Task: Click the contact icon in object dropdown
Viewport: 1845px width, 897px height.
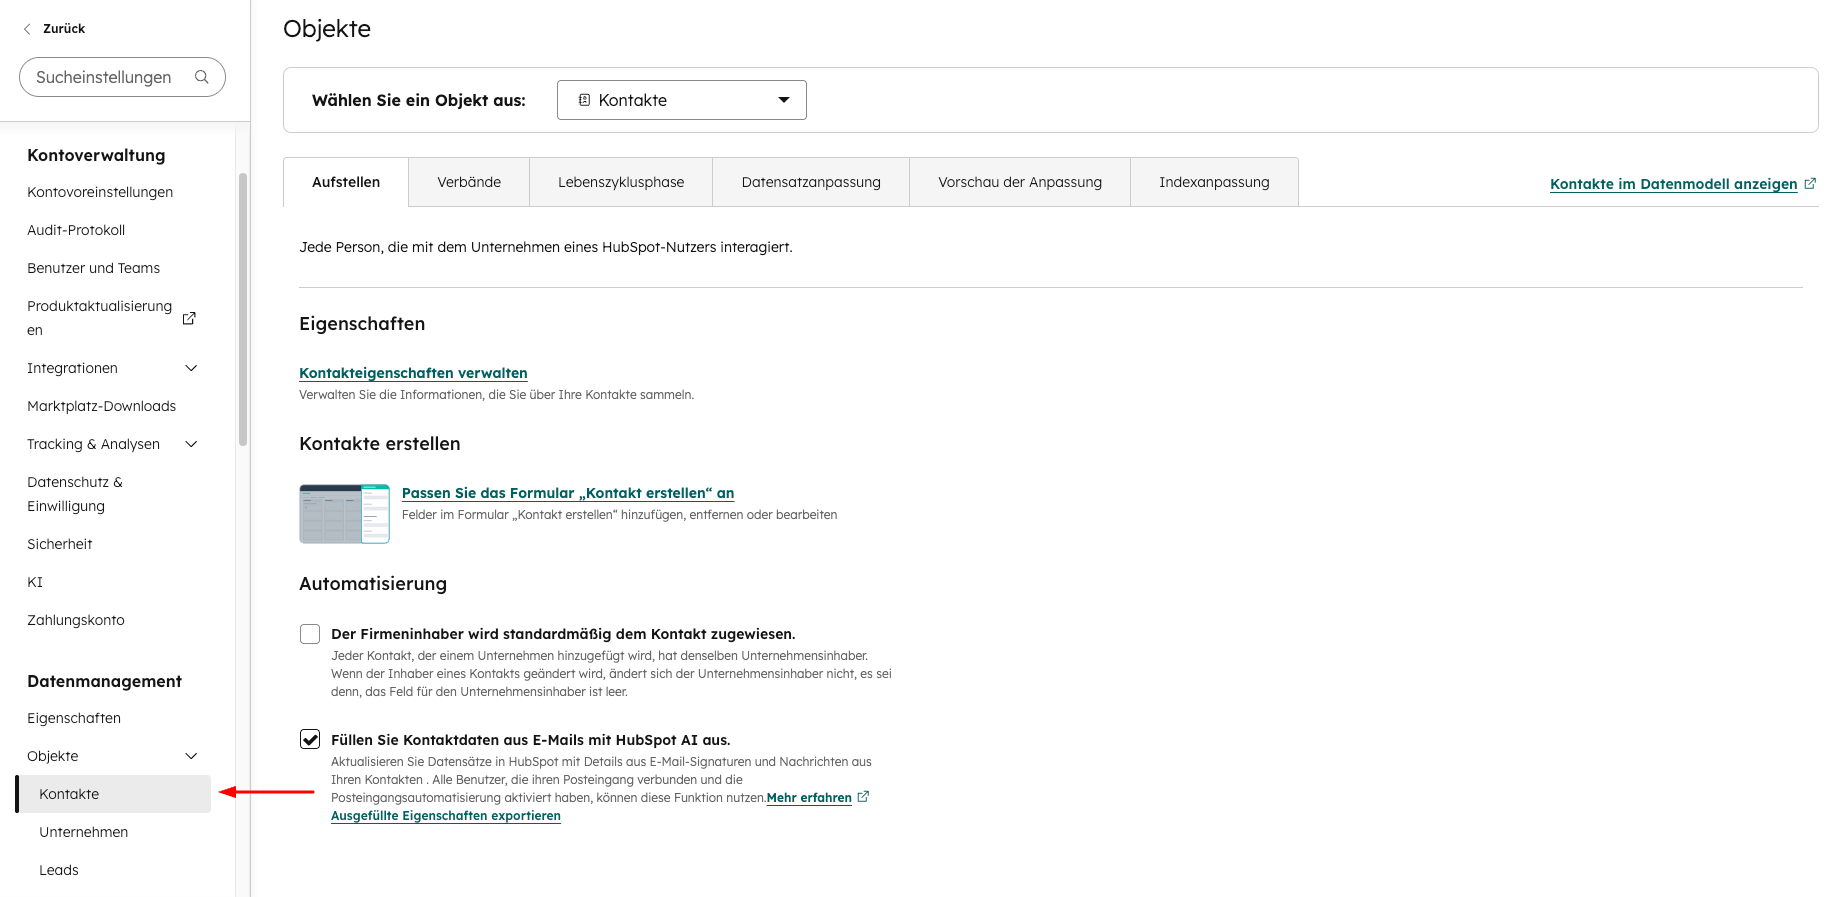Action: [585, 100]
